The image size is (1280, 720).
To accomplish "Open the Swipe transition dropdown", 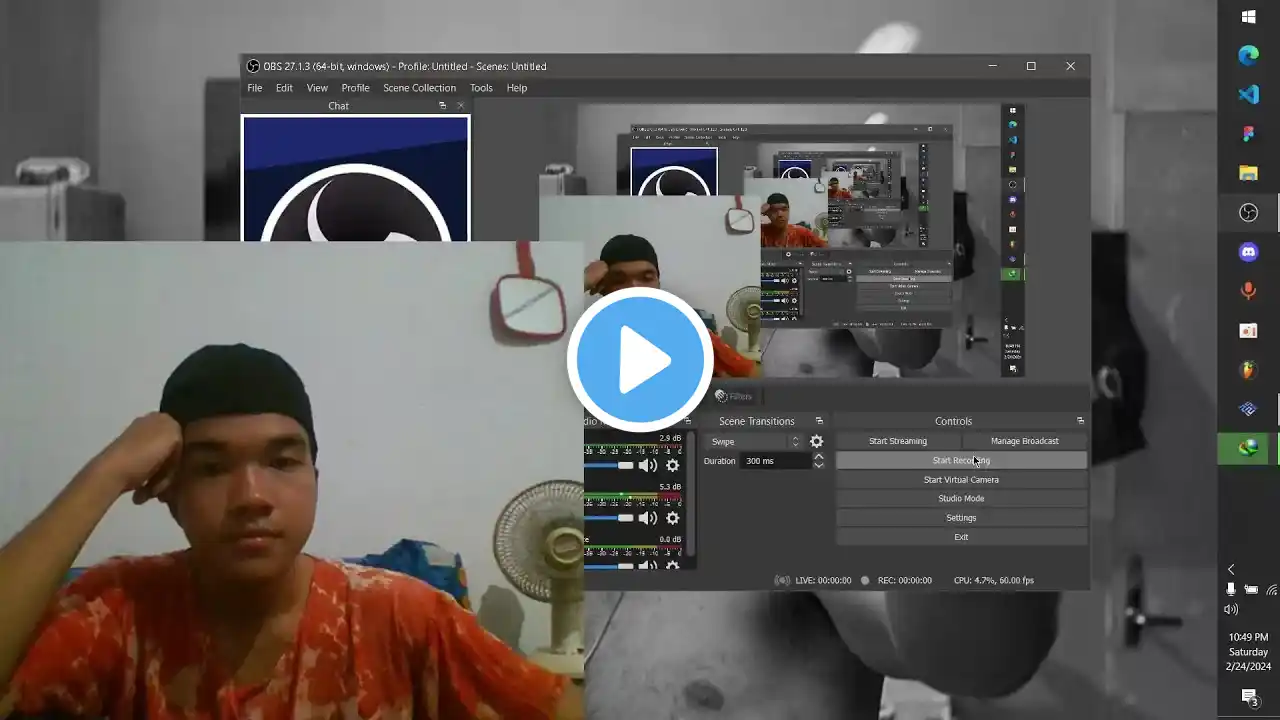I will tap(755, 441).
